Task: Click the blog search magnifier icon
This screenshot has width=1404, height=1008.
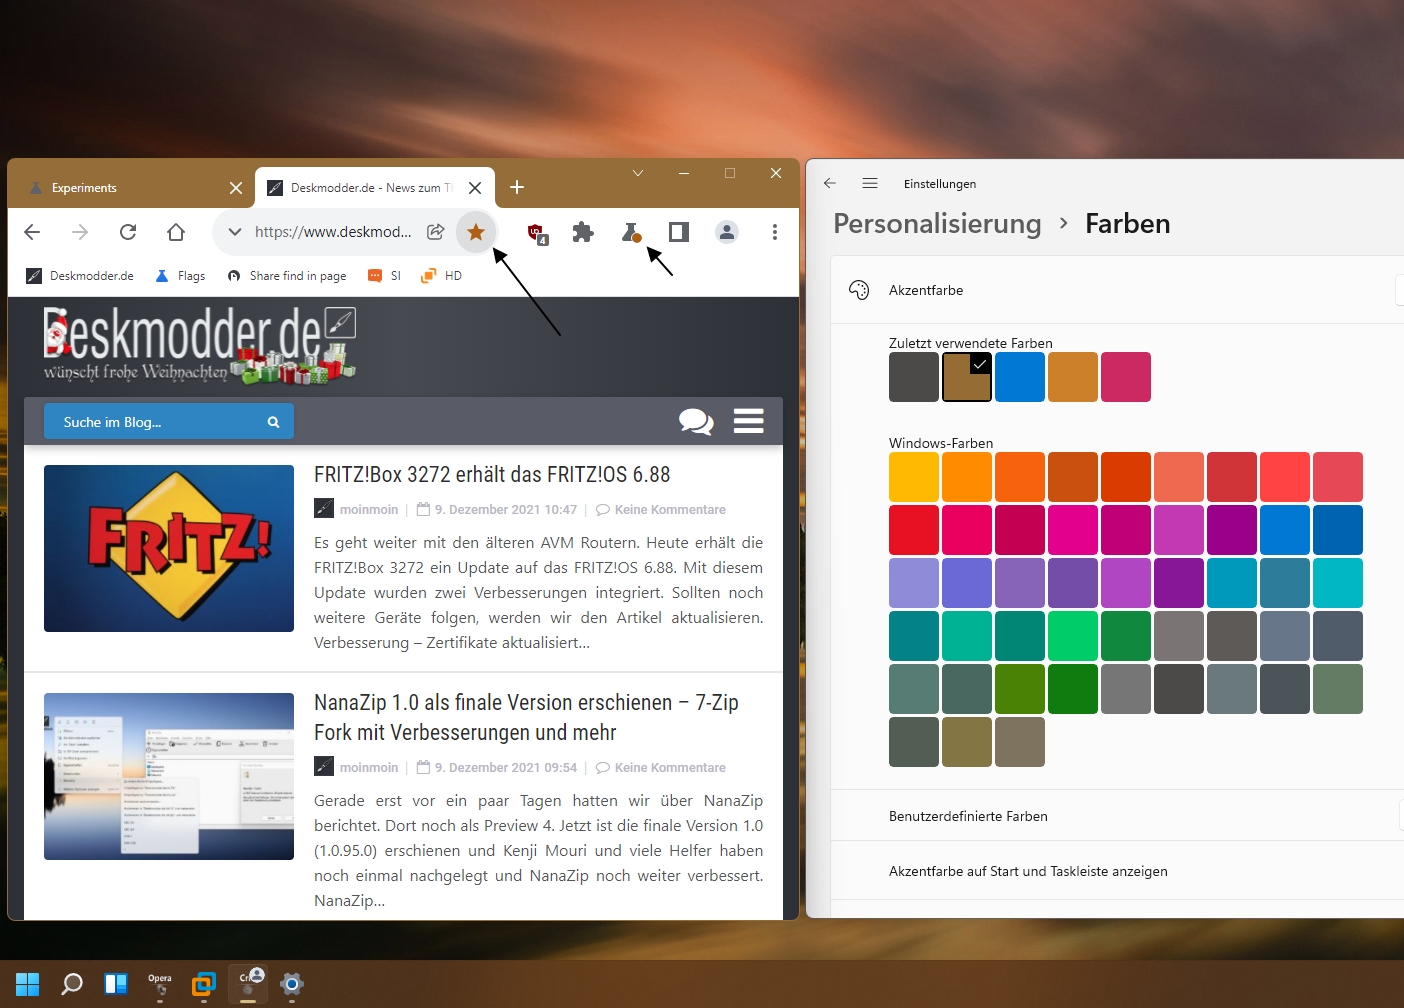Action: pos(273,422)
